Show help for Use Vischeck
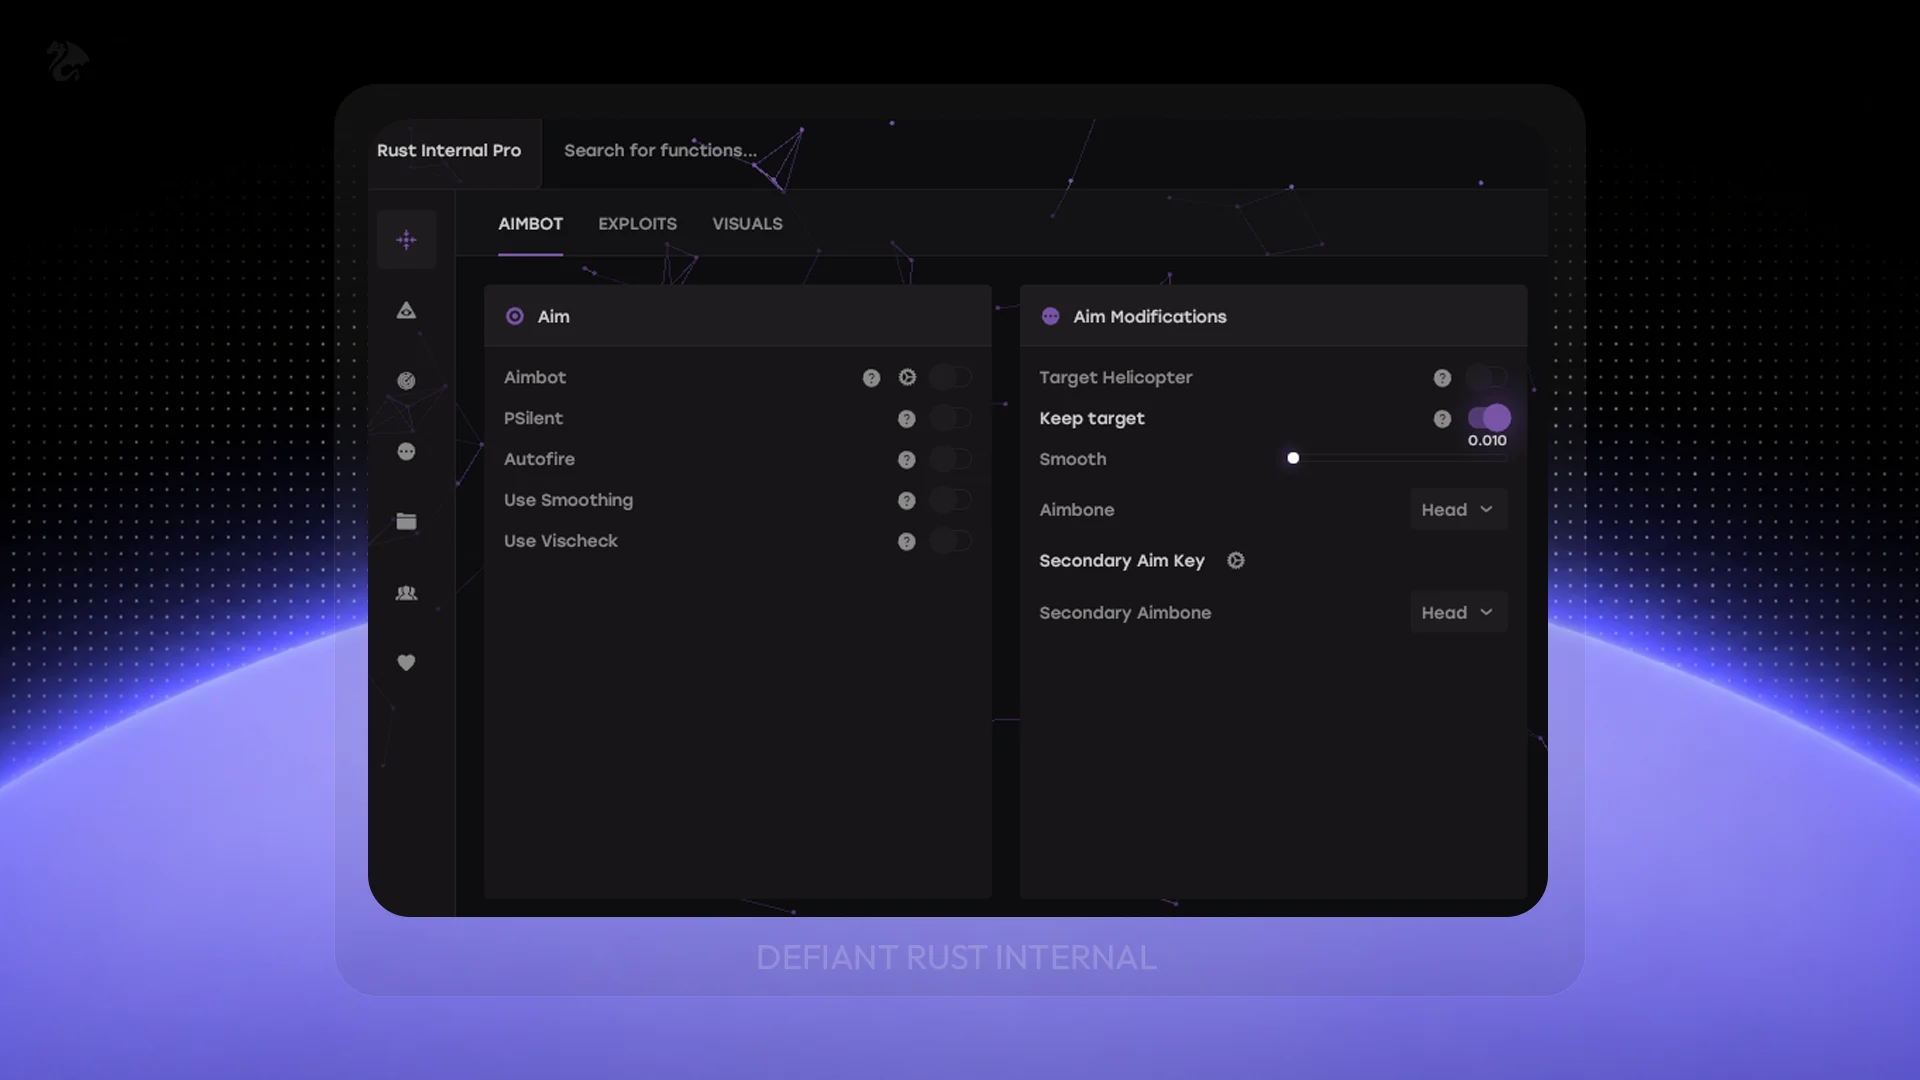The width and height of the screenshot is (1920, 1080). (907, 542)
